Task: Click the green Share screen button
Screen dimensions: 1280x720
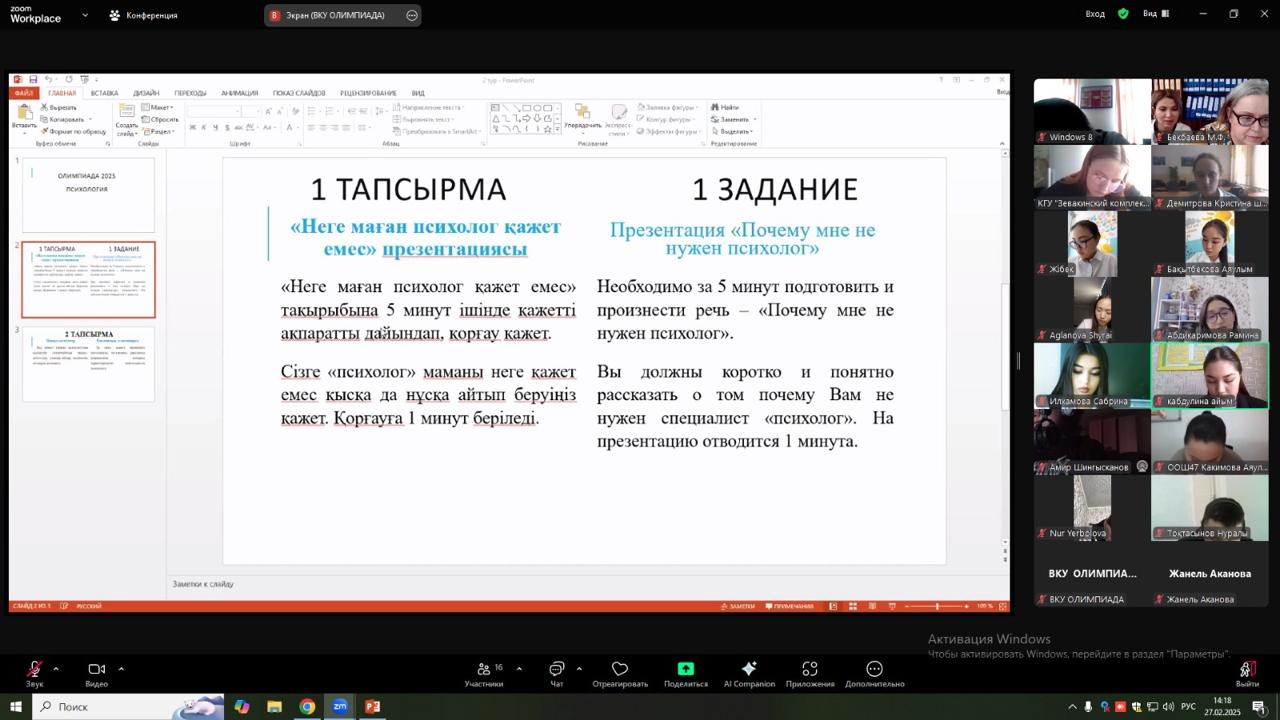Action: click(685, 670)
